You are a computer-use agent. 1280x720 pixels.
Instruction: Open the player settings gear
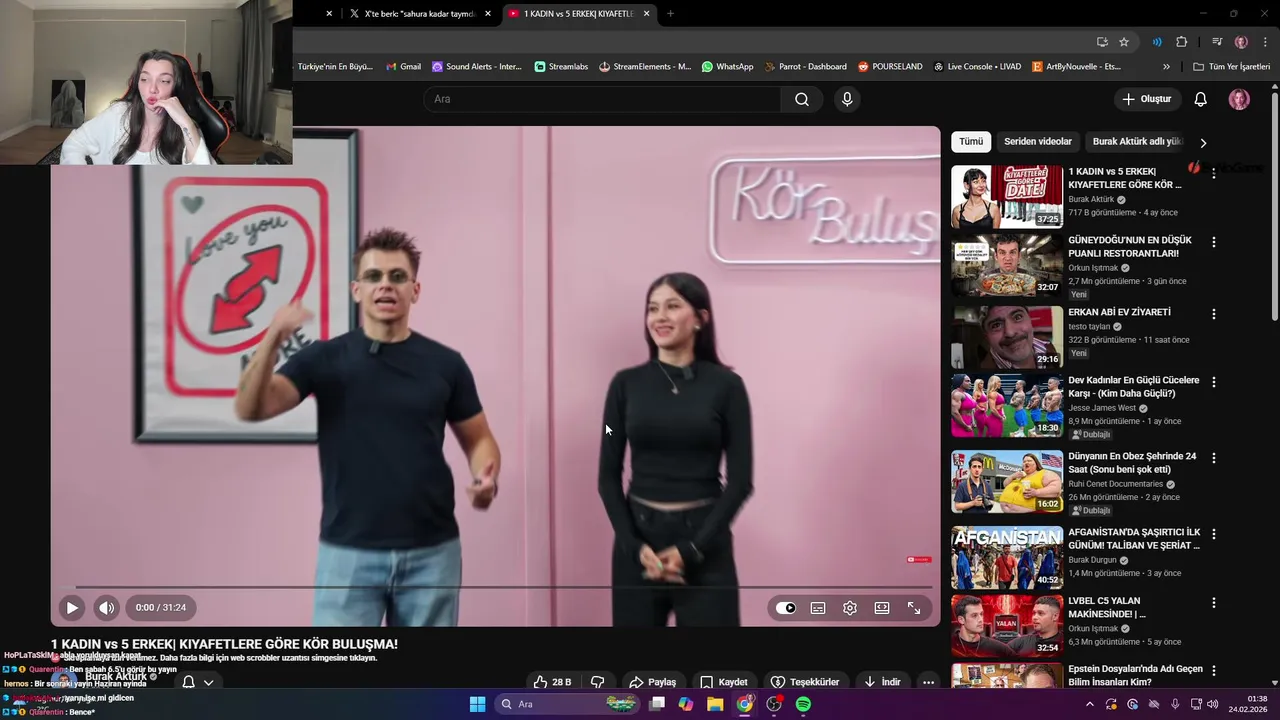[850, 608]
